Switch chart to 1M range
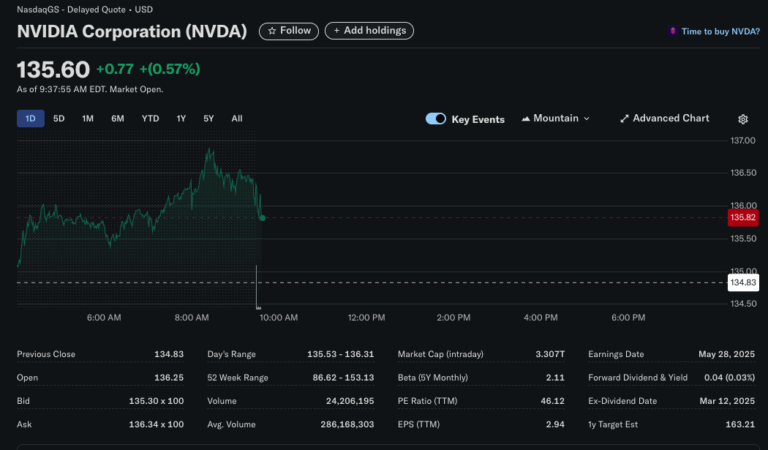The height and width of the screenshot is (450, 768). 88,118
